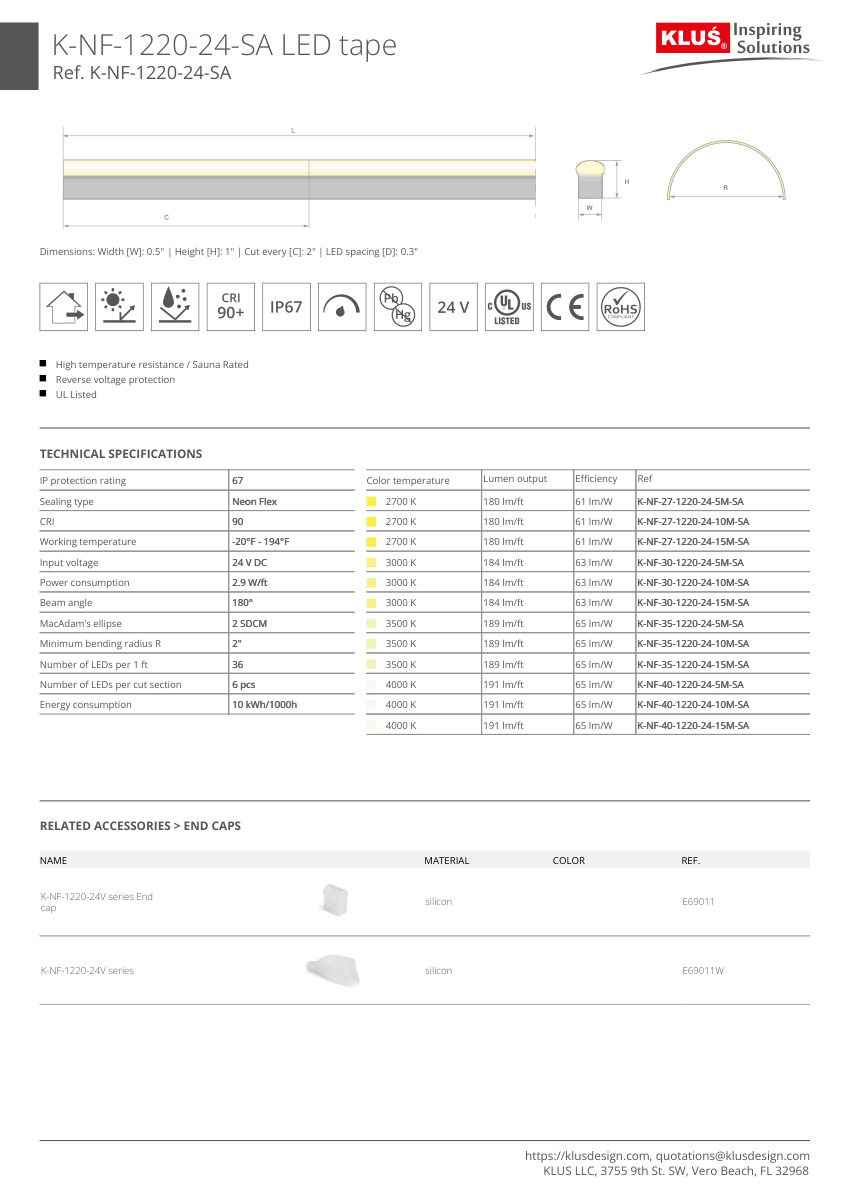Screen dimensions: 850x1203
Task: Click the 24 V voltage badge
Action: click(453, 307)
